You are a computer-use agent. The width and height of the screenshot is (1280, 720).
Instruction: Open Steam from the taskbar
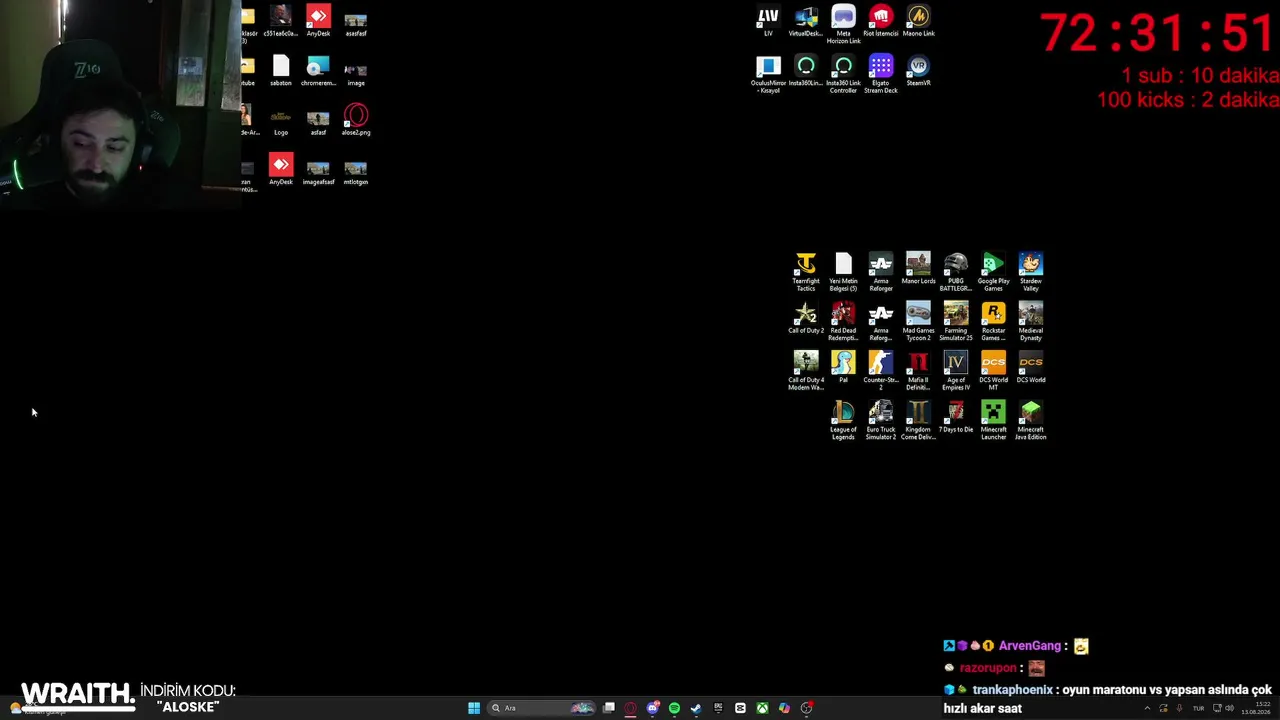(x=696, y=708)
